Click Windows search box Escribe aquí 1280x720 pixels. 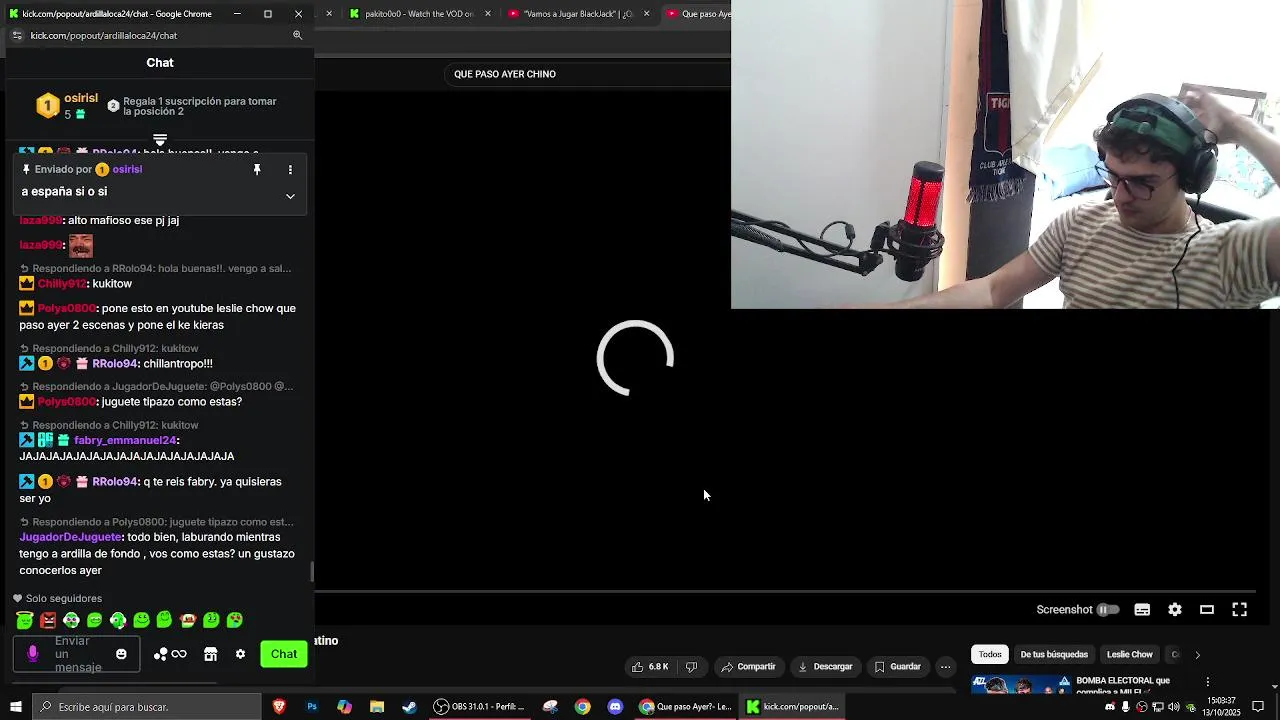pos(146,707)
